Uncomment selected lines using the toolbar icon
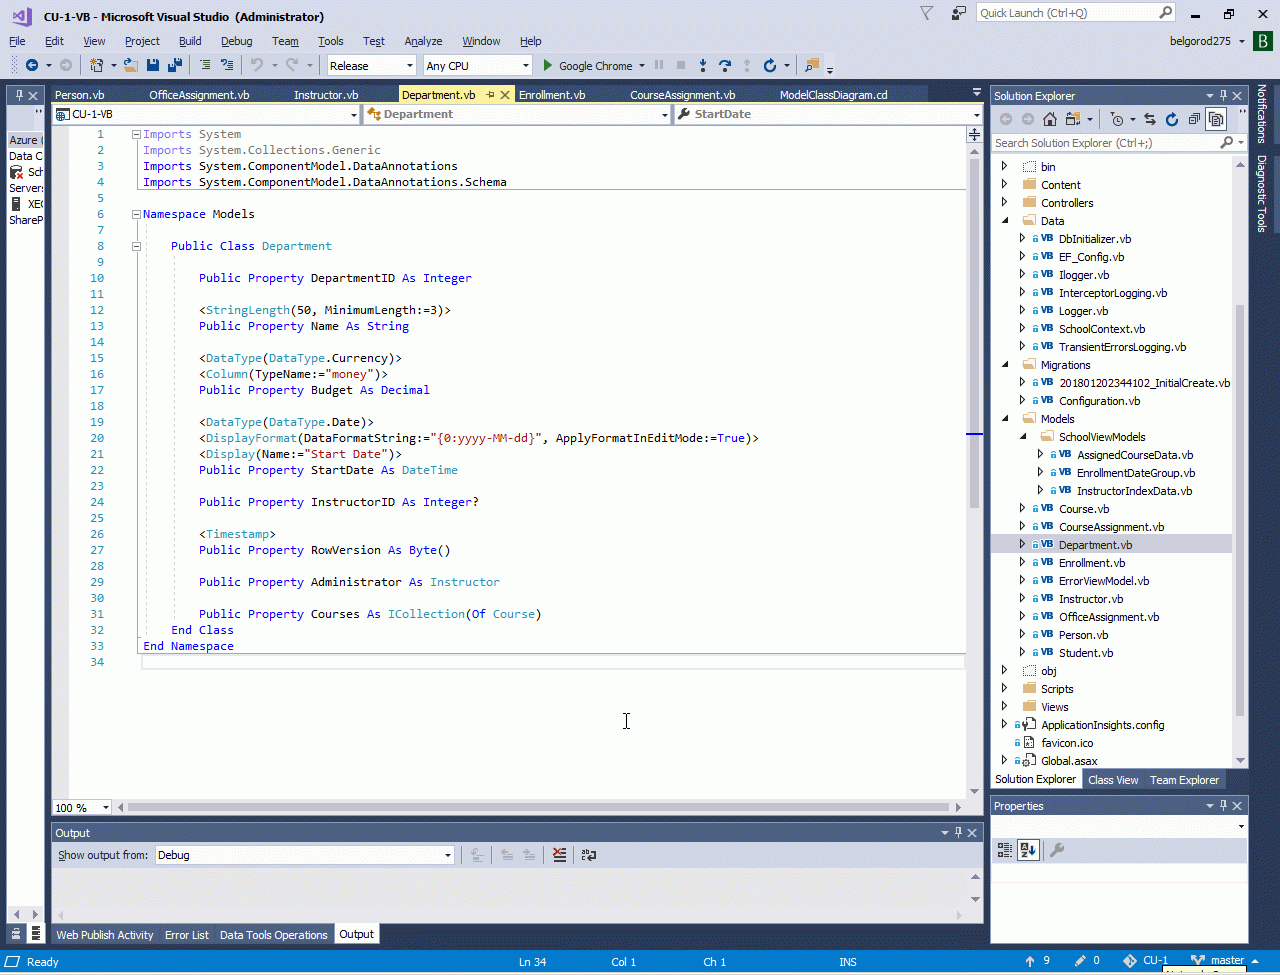Image resolution: width=1280 pixels, height=975 pixels. [227, 66]
